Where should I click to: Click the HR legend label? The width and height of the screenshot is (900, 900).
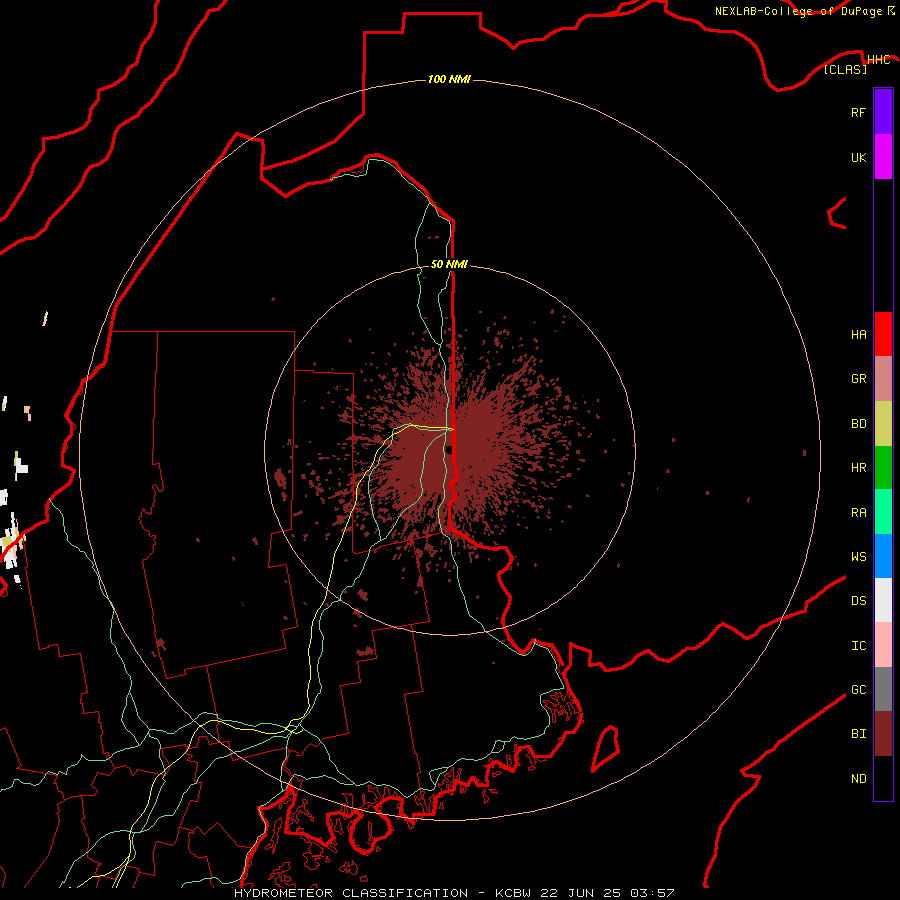pos(858,468)
